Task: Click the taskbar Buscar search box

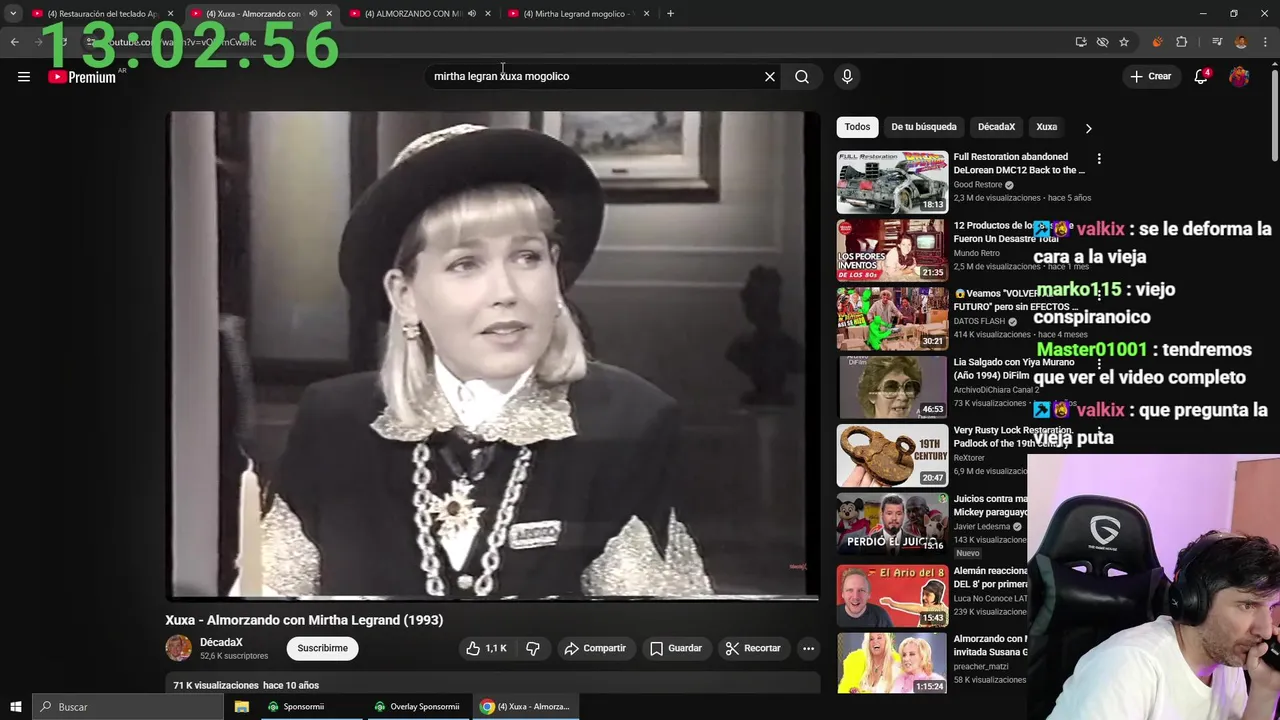Action: click(128, 707)
